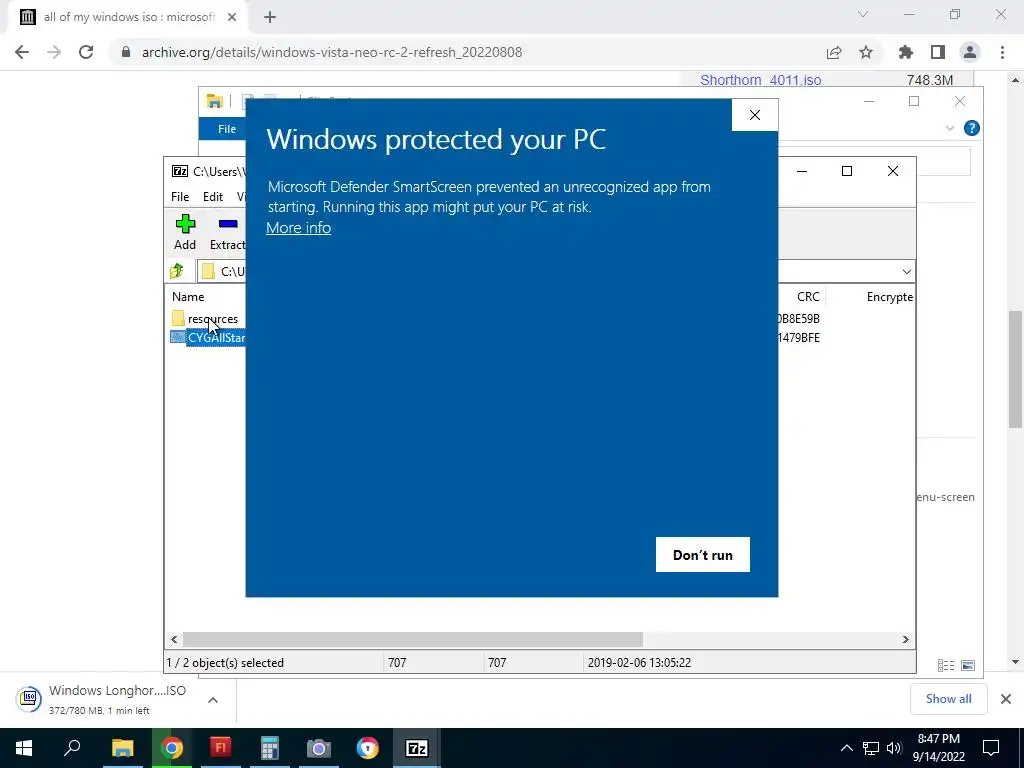
Task: Open the taskbar clock and date
Action: click(938, 748)
